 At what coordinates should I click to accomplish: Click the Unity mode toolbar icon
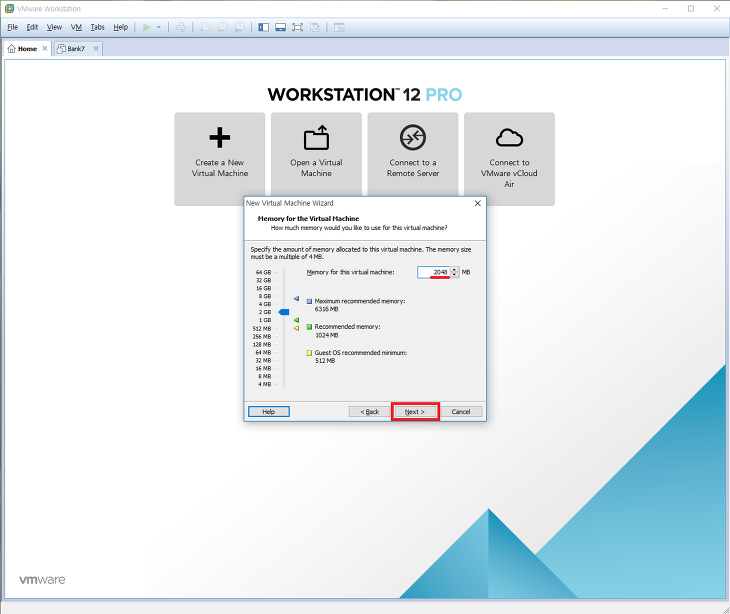tap(315, 27)
